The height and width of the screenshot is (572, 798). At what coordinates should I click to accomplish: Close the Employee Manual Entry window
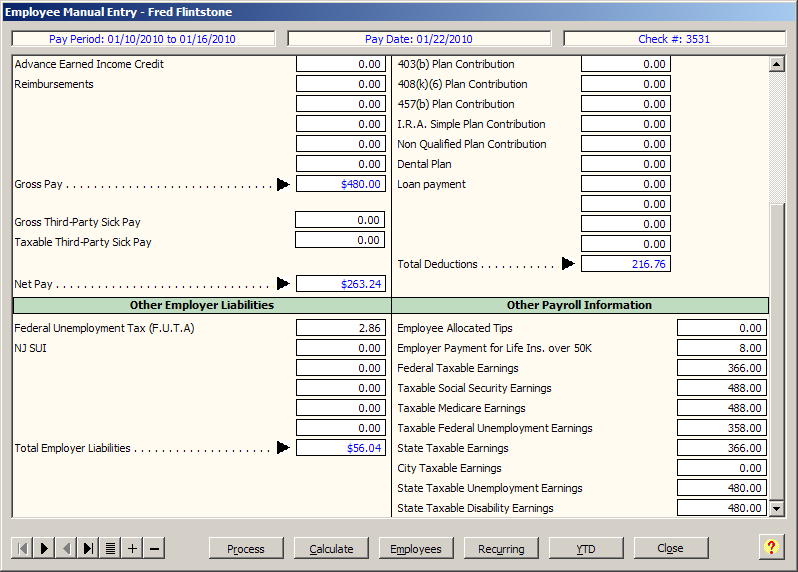tap(671, 548)
